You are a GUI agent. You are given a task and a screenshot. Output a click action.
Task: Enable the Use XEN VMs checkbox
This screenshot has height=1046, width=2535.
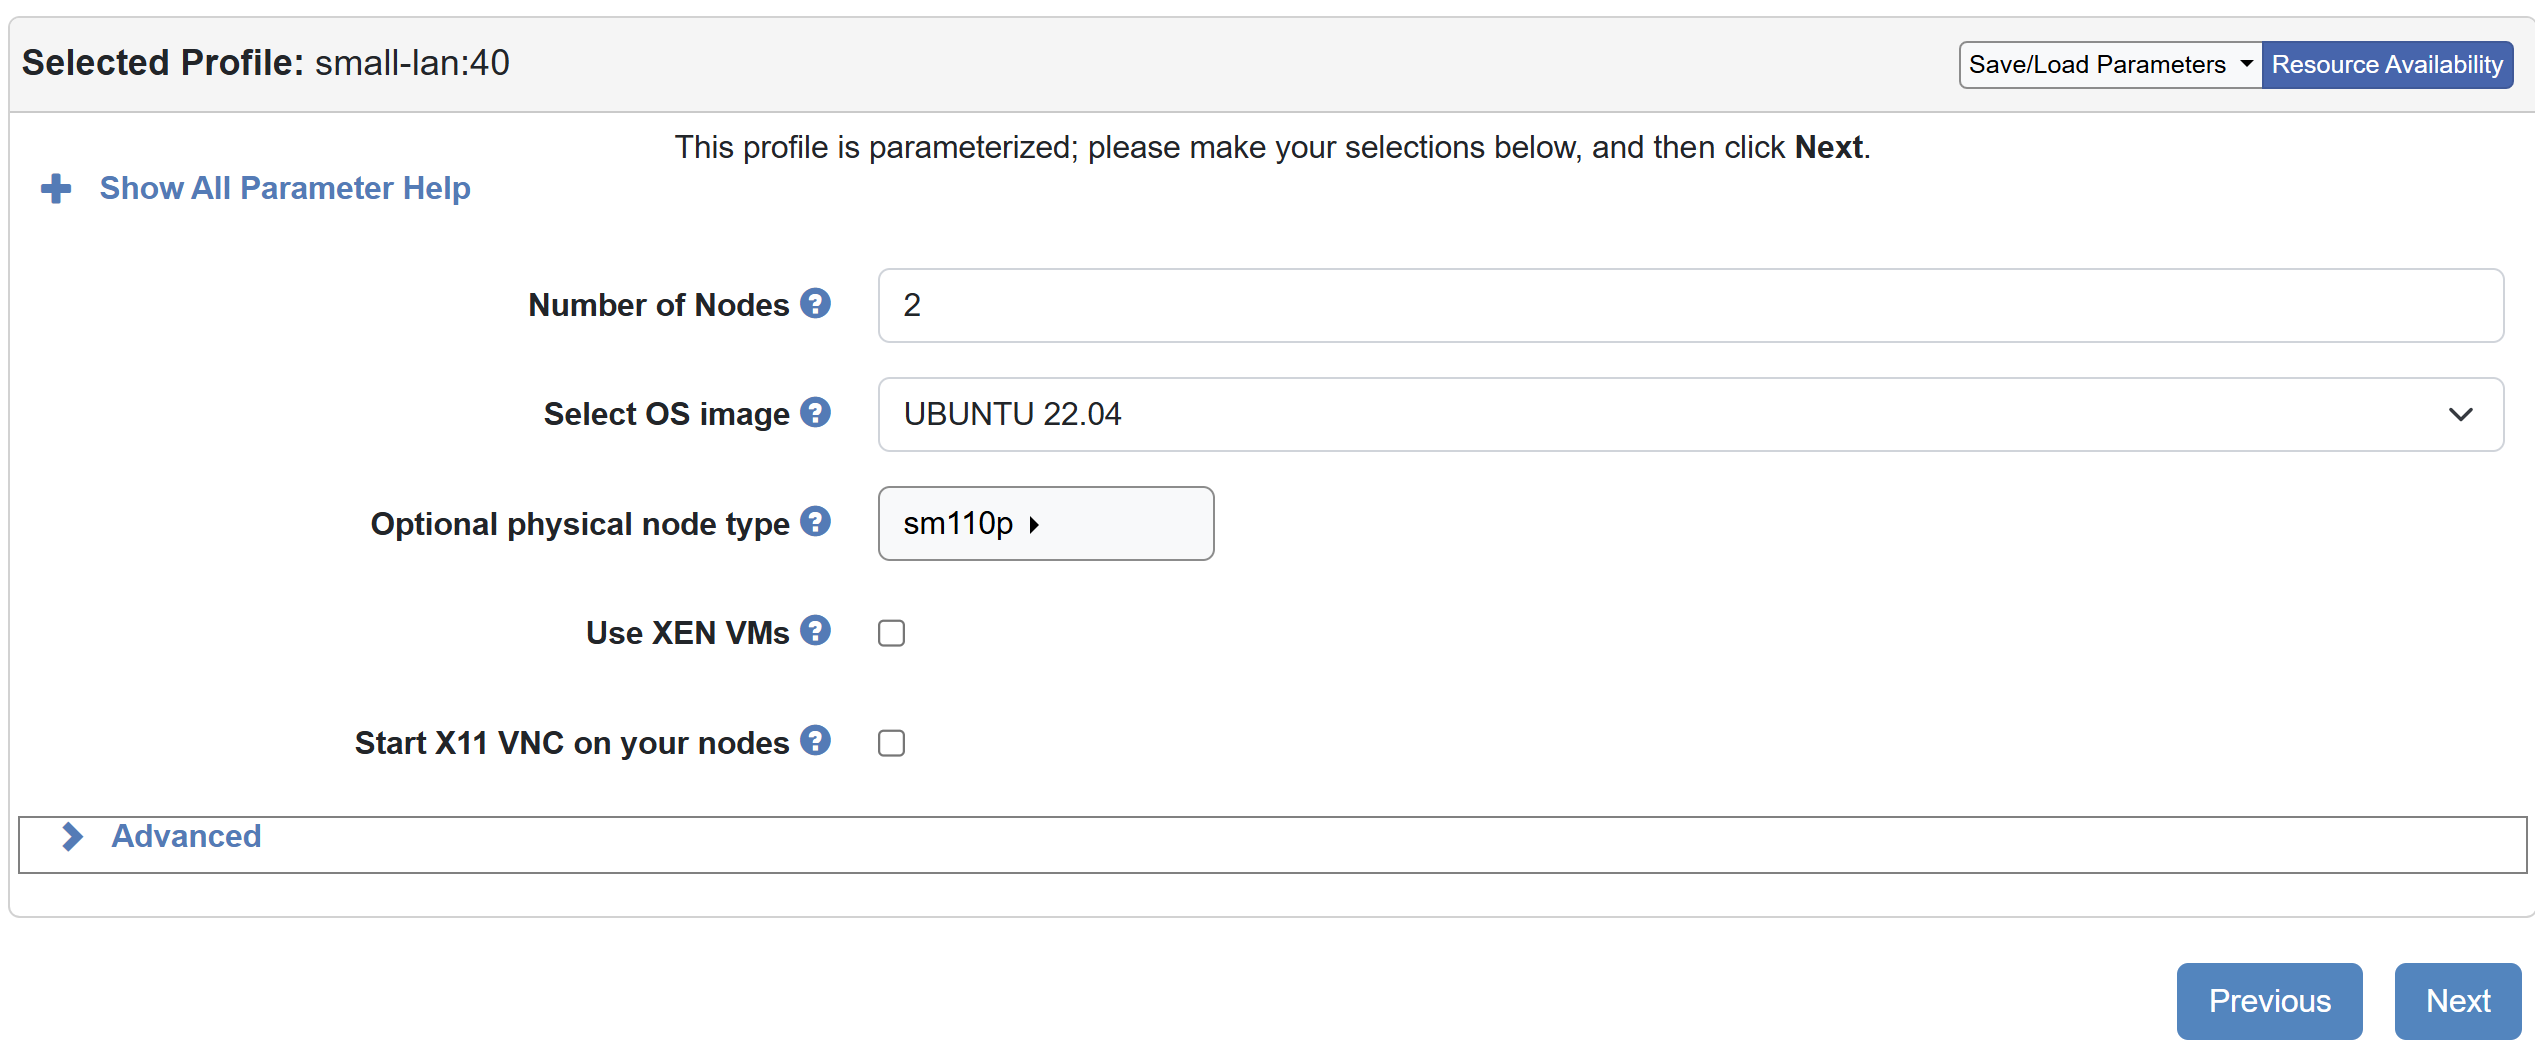pos(891,633)
